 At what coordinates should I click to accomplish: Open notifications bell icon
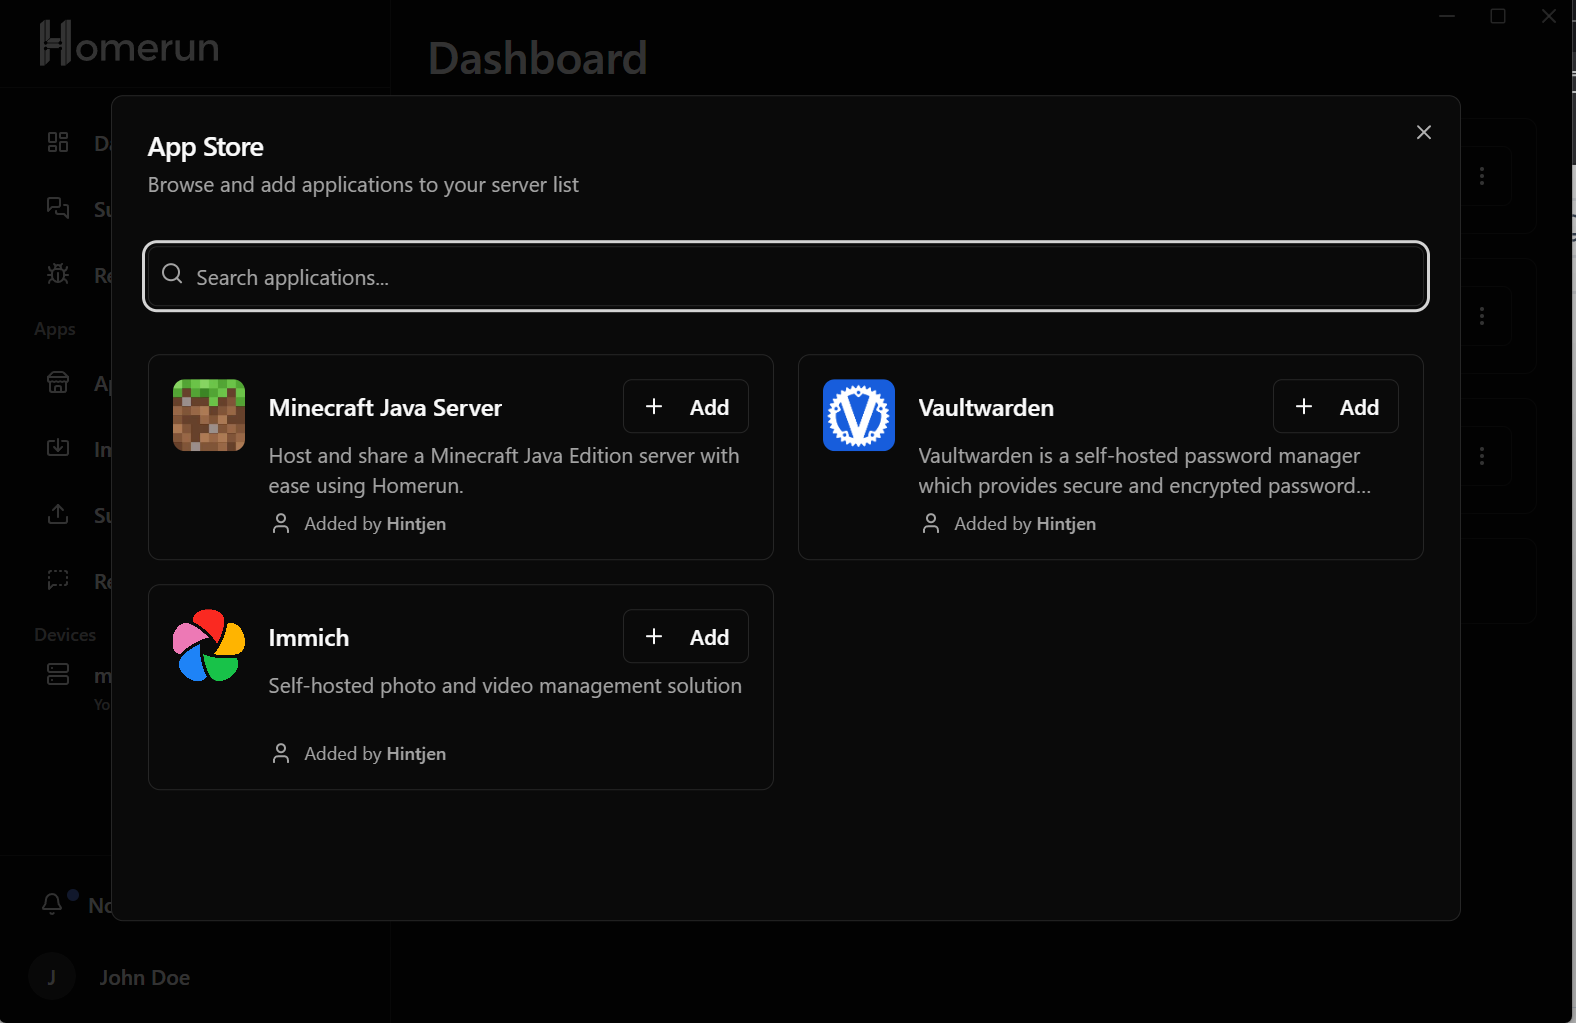(52, 904)
